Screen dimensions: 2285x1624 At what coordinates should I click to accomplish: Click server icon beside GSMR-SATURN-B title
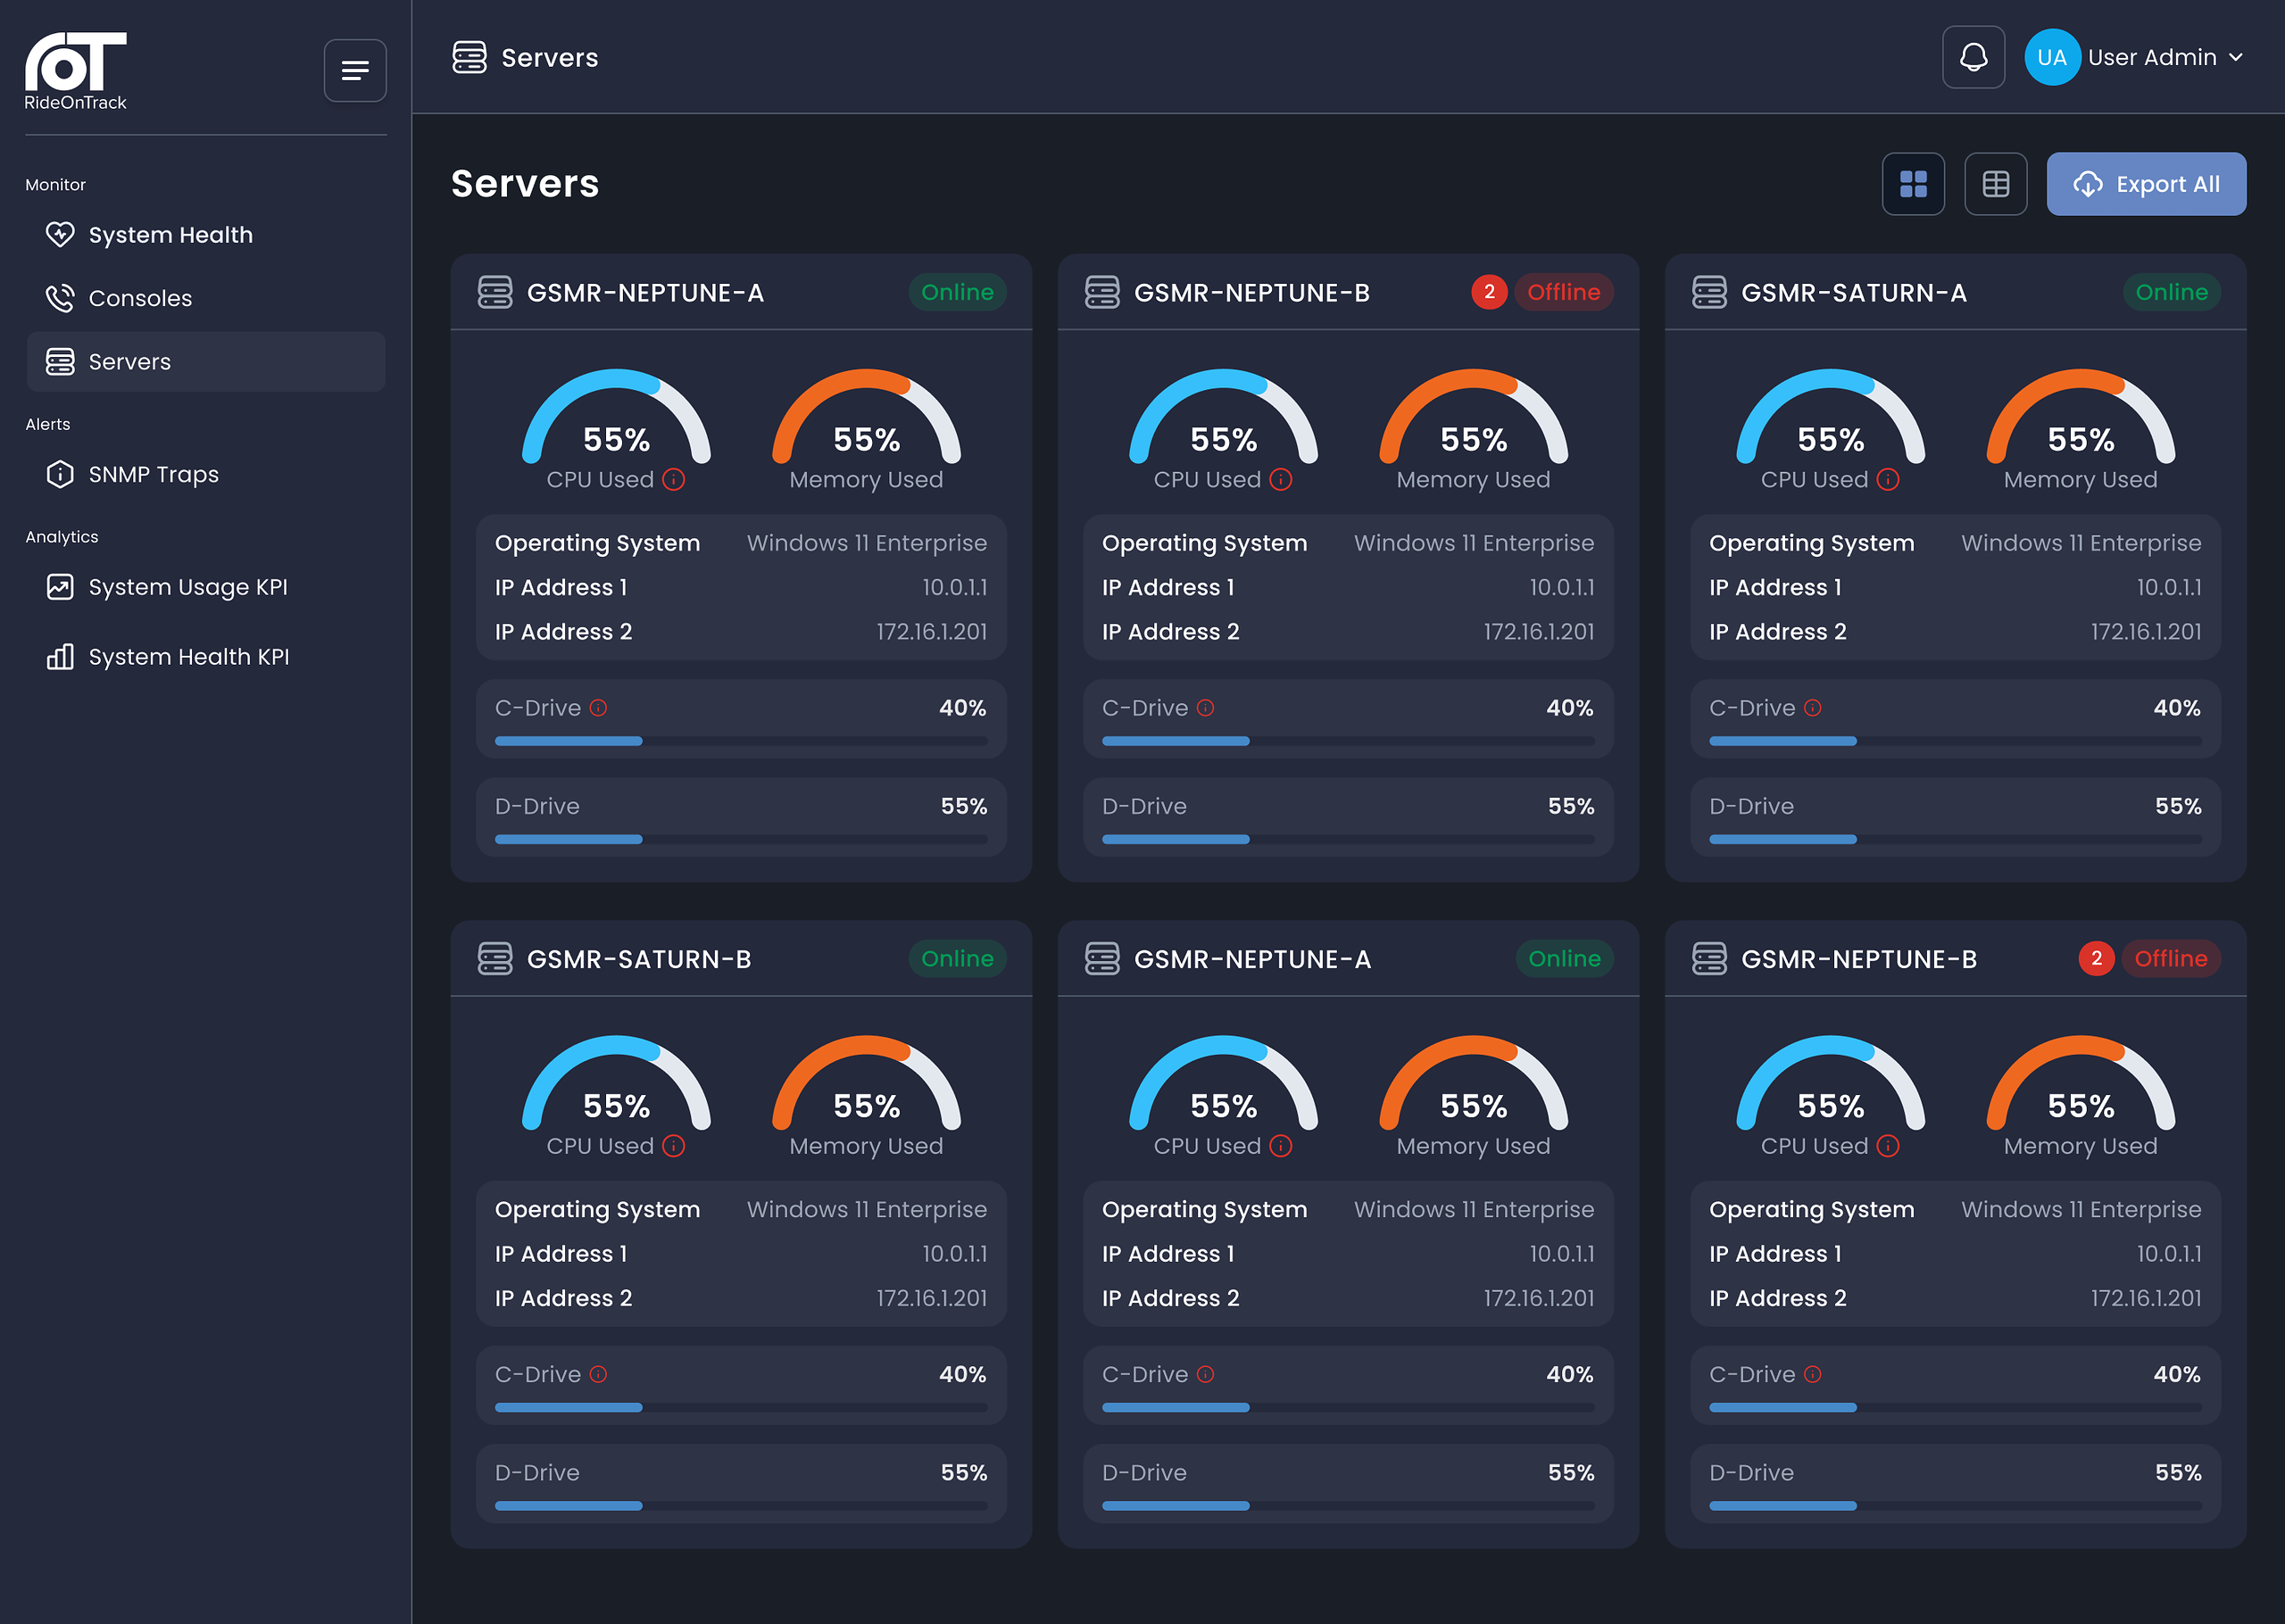(x=495, y=958)
